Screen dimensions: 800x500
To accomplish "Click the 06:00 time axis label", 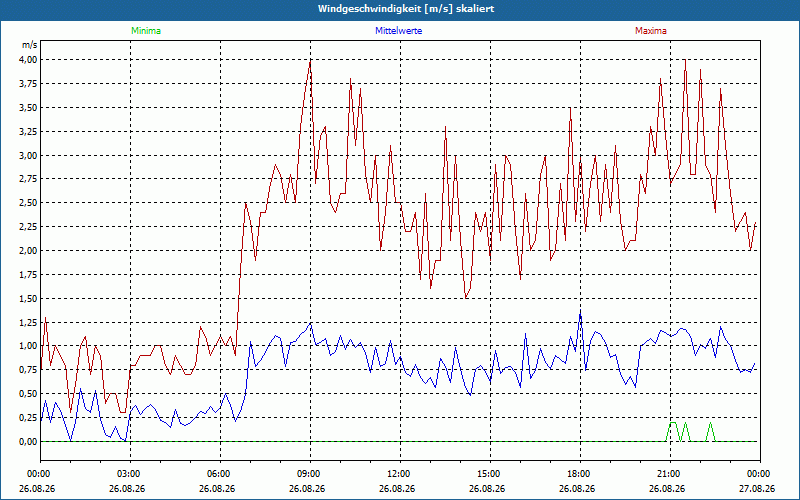I will pyautogui.click(x=220, y=474).
